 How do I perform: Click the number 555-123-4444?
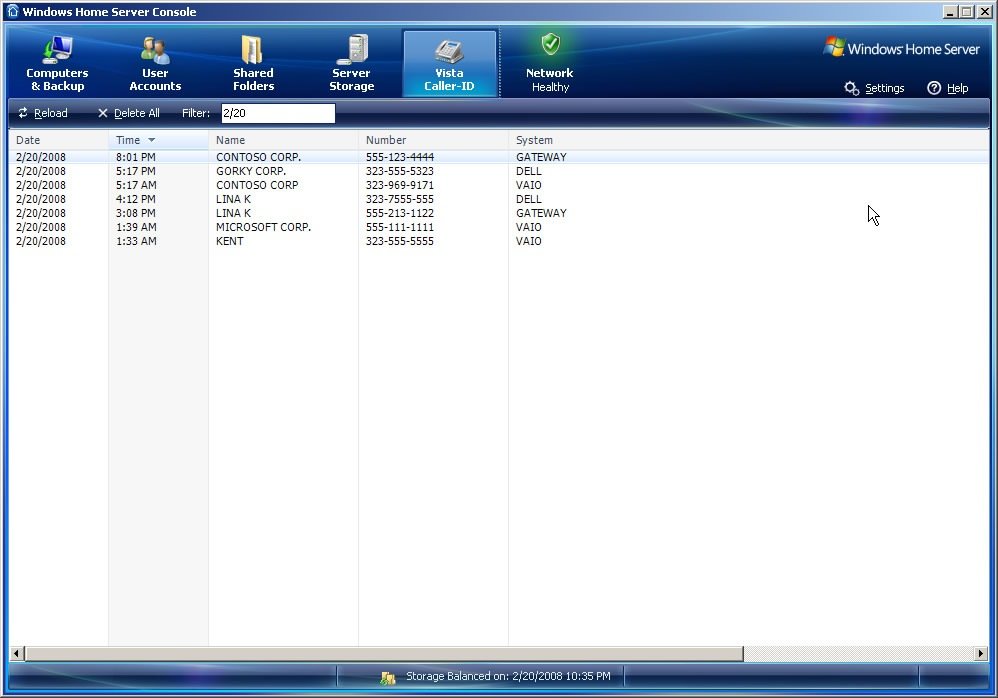click(x=400, y=157)
